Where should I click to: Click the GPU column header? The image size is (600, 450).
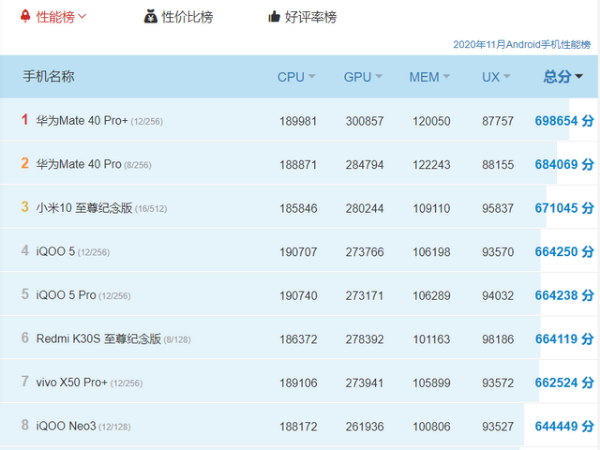[x=357, y=77]
